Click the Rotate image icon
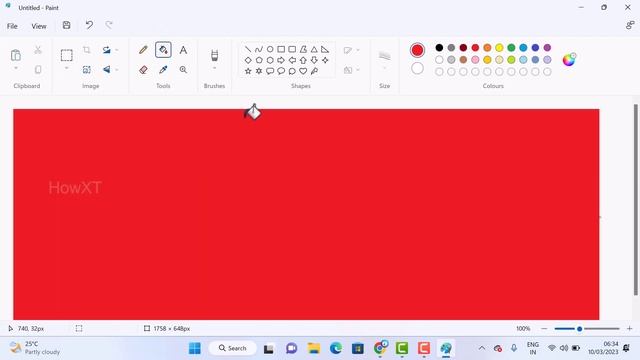This screenshot has width=640, height=360. 107,50
